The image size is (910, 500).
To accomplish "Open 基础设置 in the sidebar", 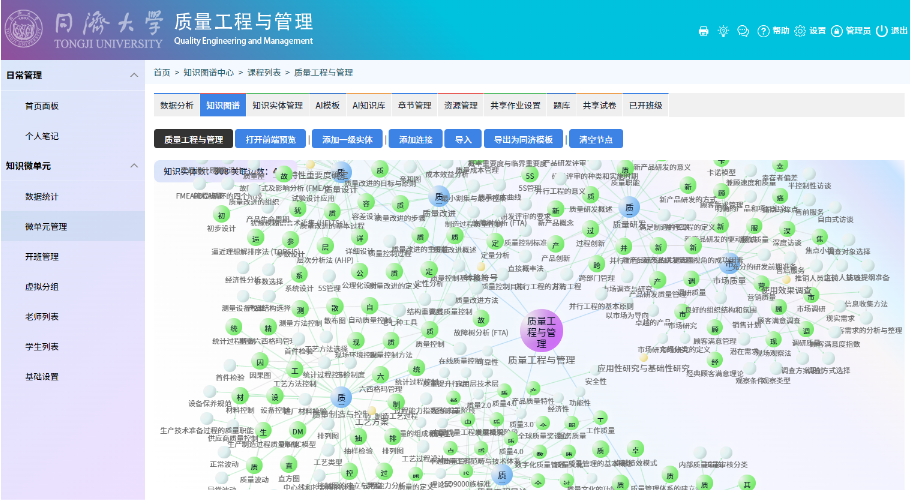I will 42,376.
